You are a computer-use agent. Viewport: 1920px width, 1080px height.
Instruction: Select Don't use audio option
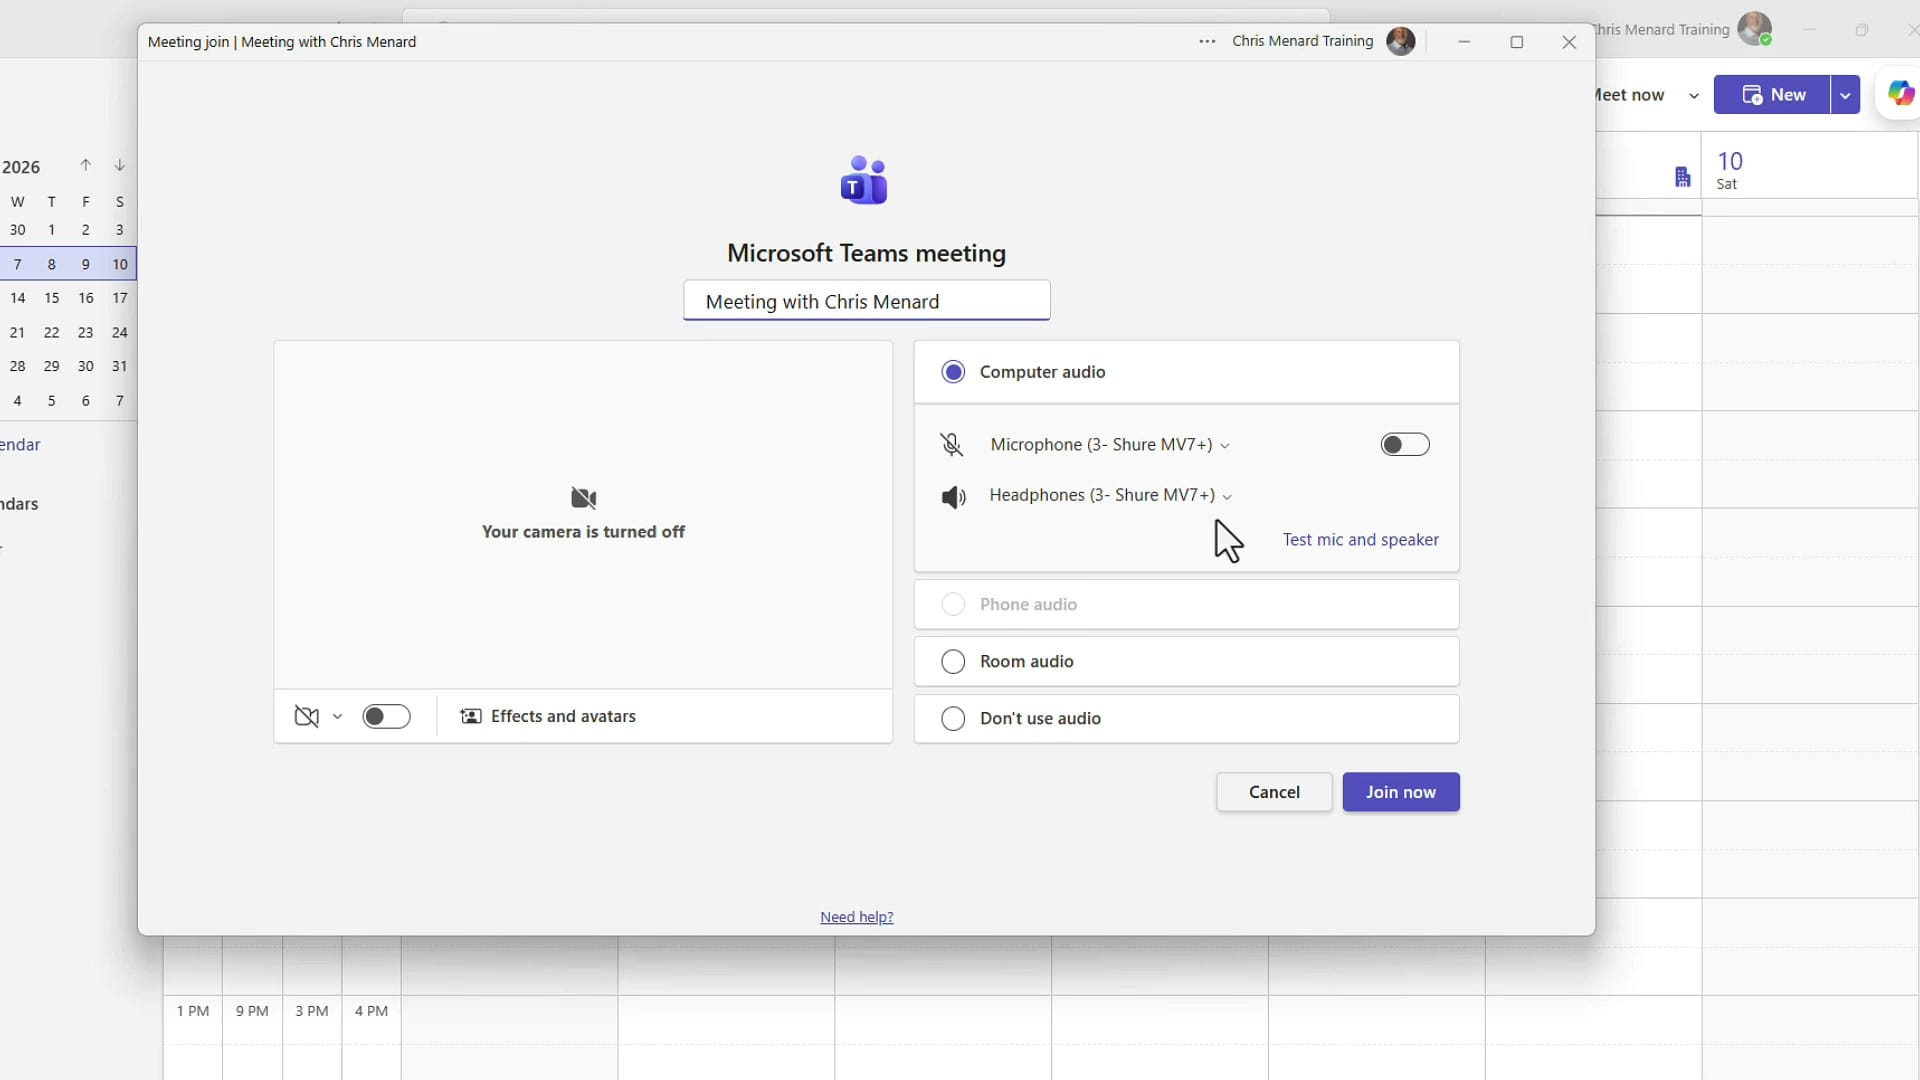coord(1186,718)
